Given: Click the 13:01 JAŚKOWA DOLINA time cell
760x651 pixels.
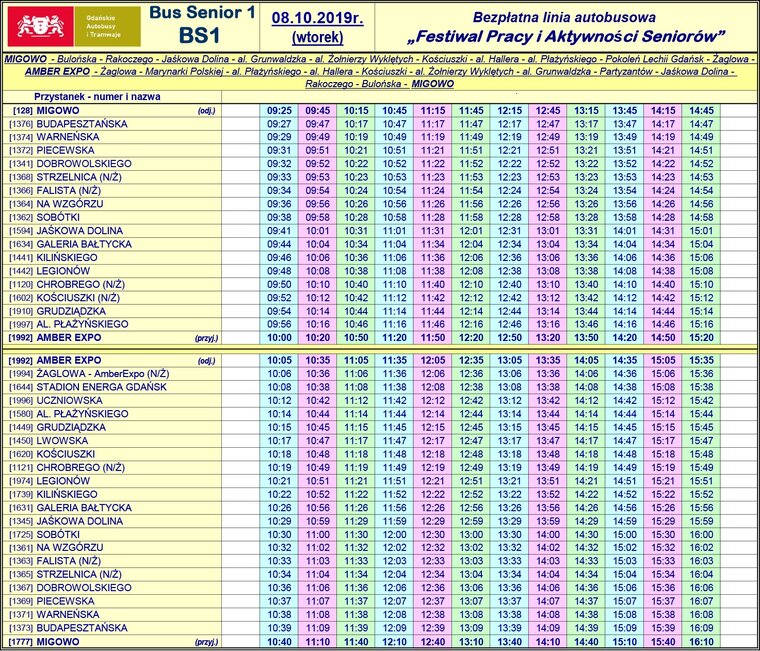Looking at the screenshot, I should pos(548,231).
